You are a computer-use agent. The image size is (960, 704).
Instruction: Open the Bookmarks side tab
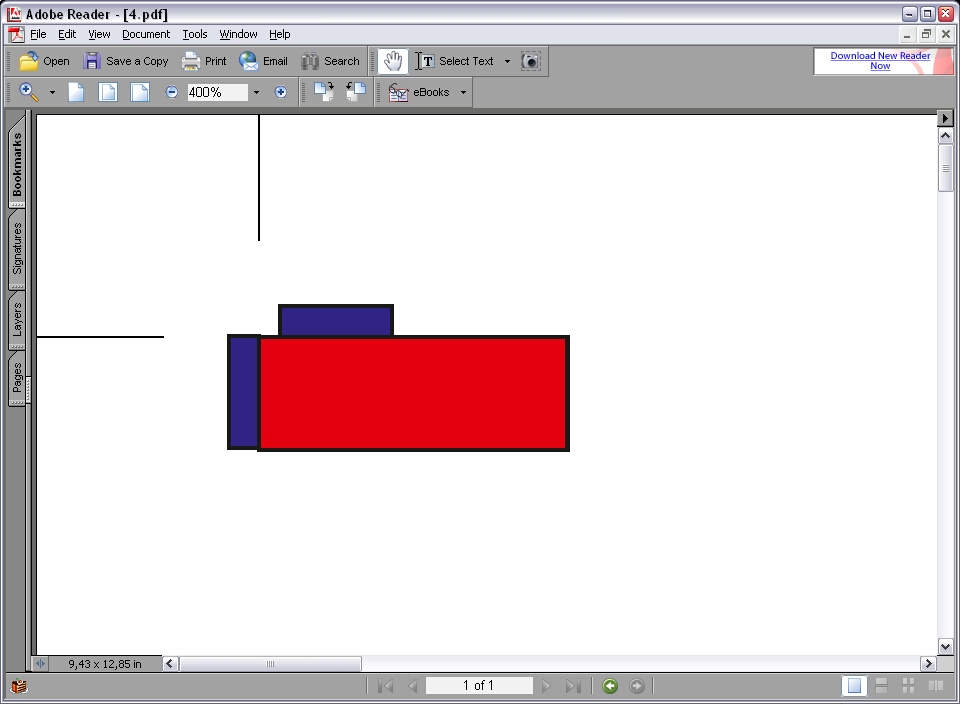point(17,162)
